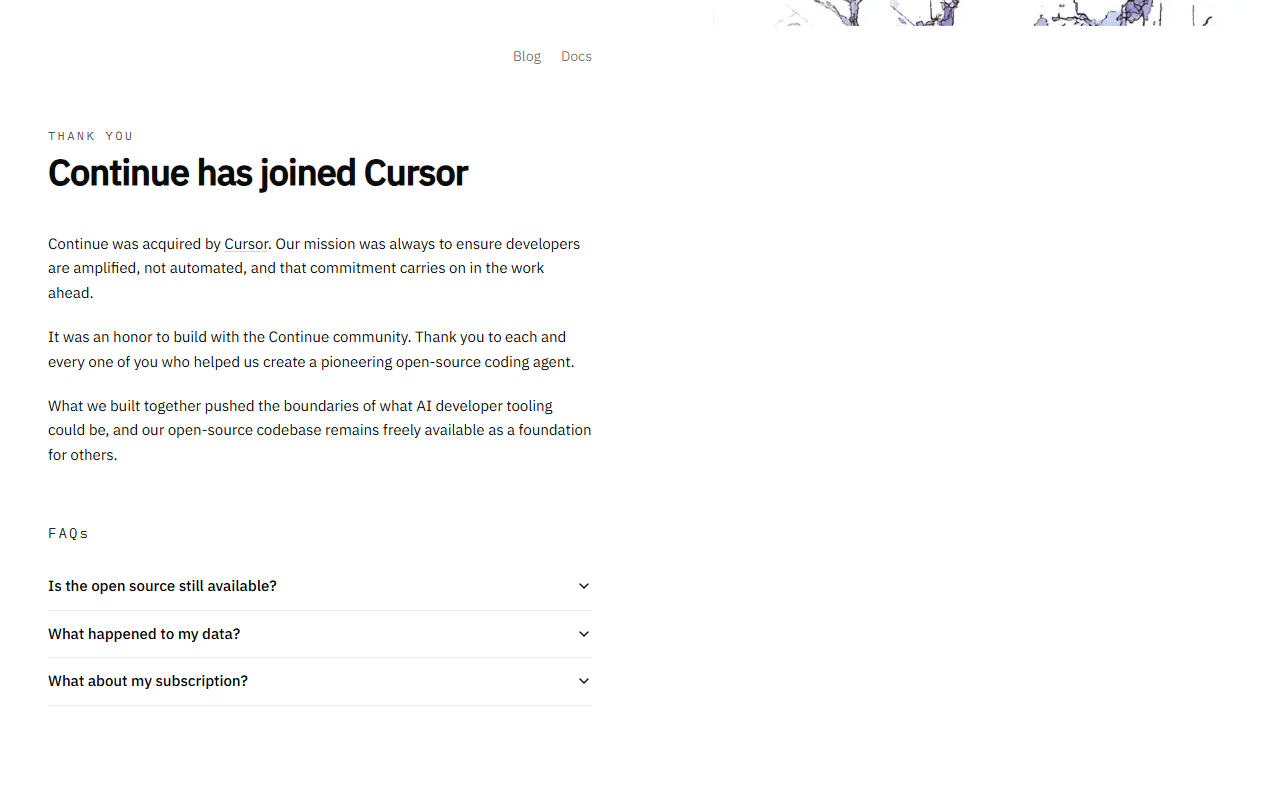Open the Blog navigation item
The width and height of the screenshot is (1280, 800).
527,56
